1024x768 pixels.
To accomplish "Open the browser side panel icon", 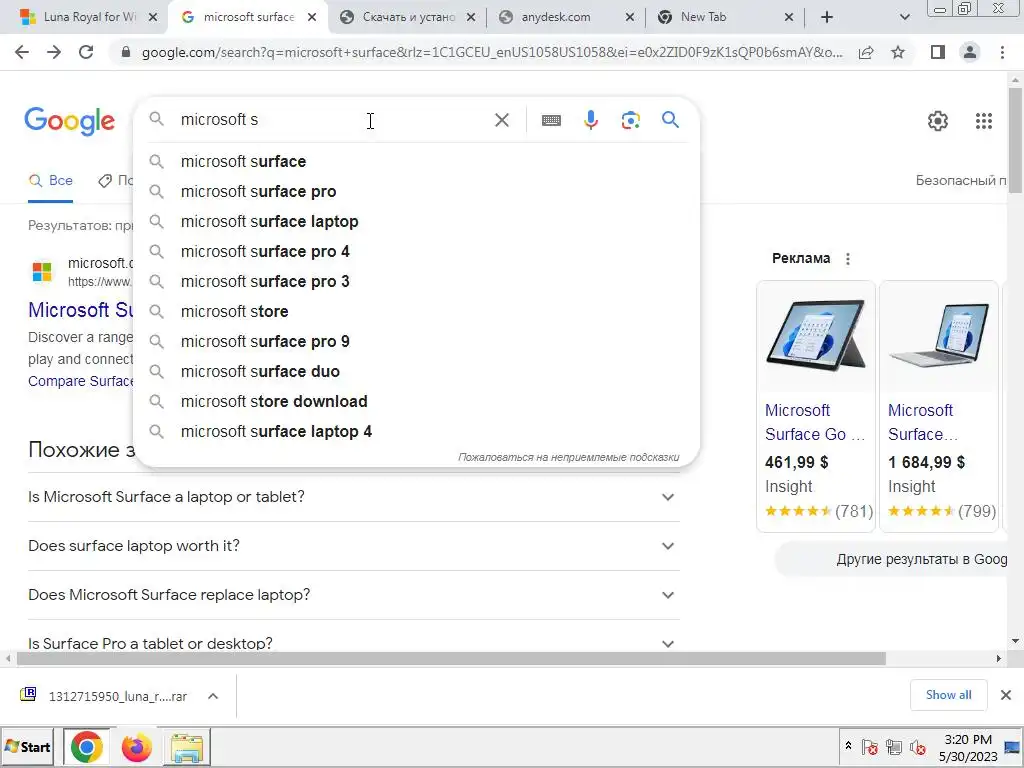I will tap(938, 52).
